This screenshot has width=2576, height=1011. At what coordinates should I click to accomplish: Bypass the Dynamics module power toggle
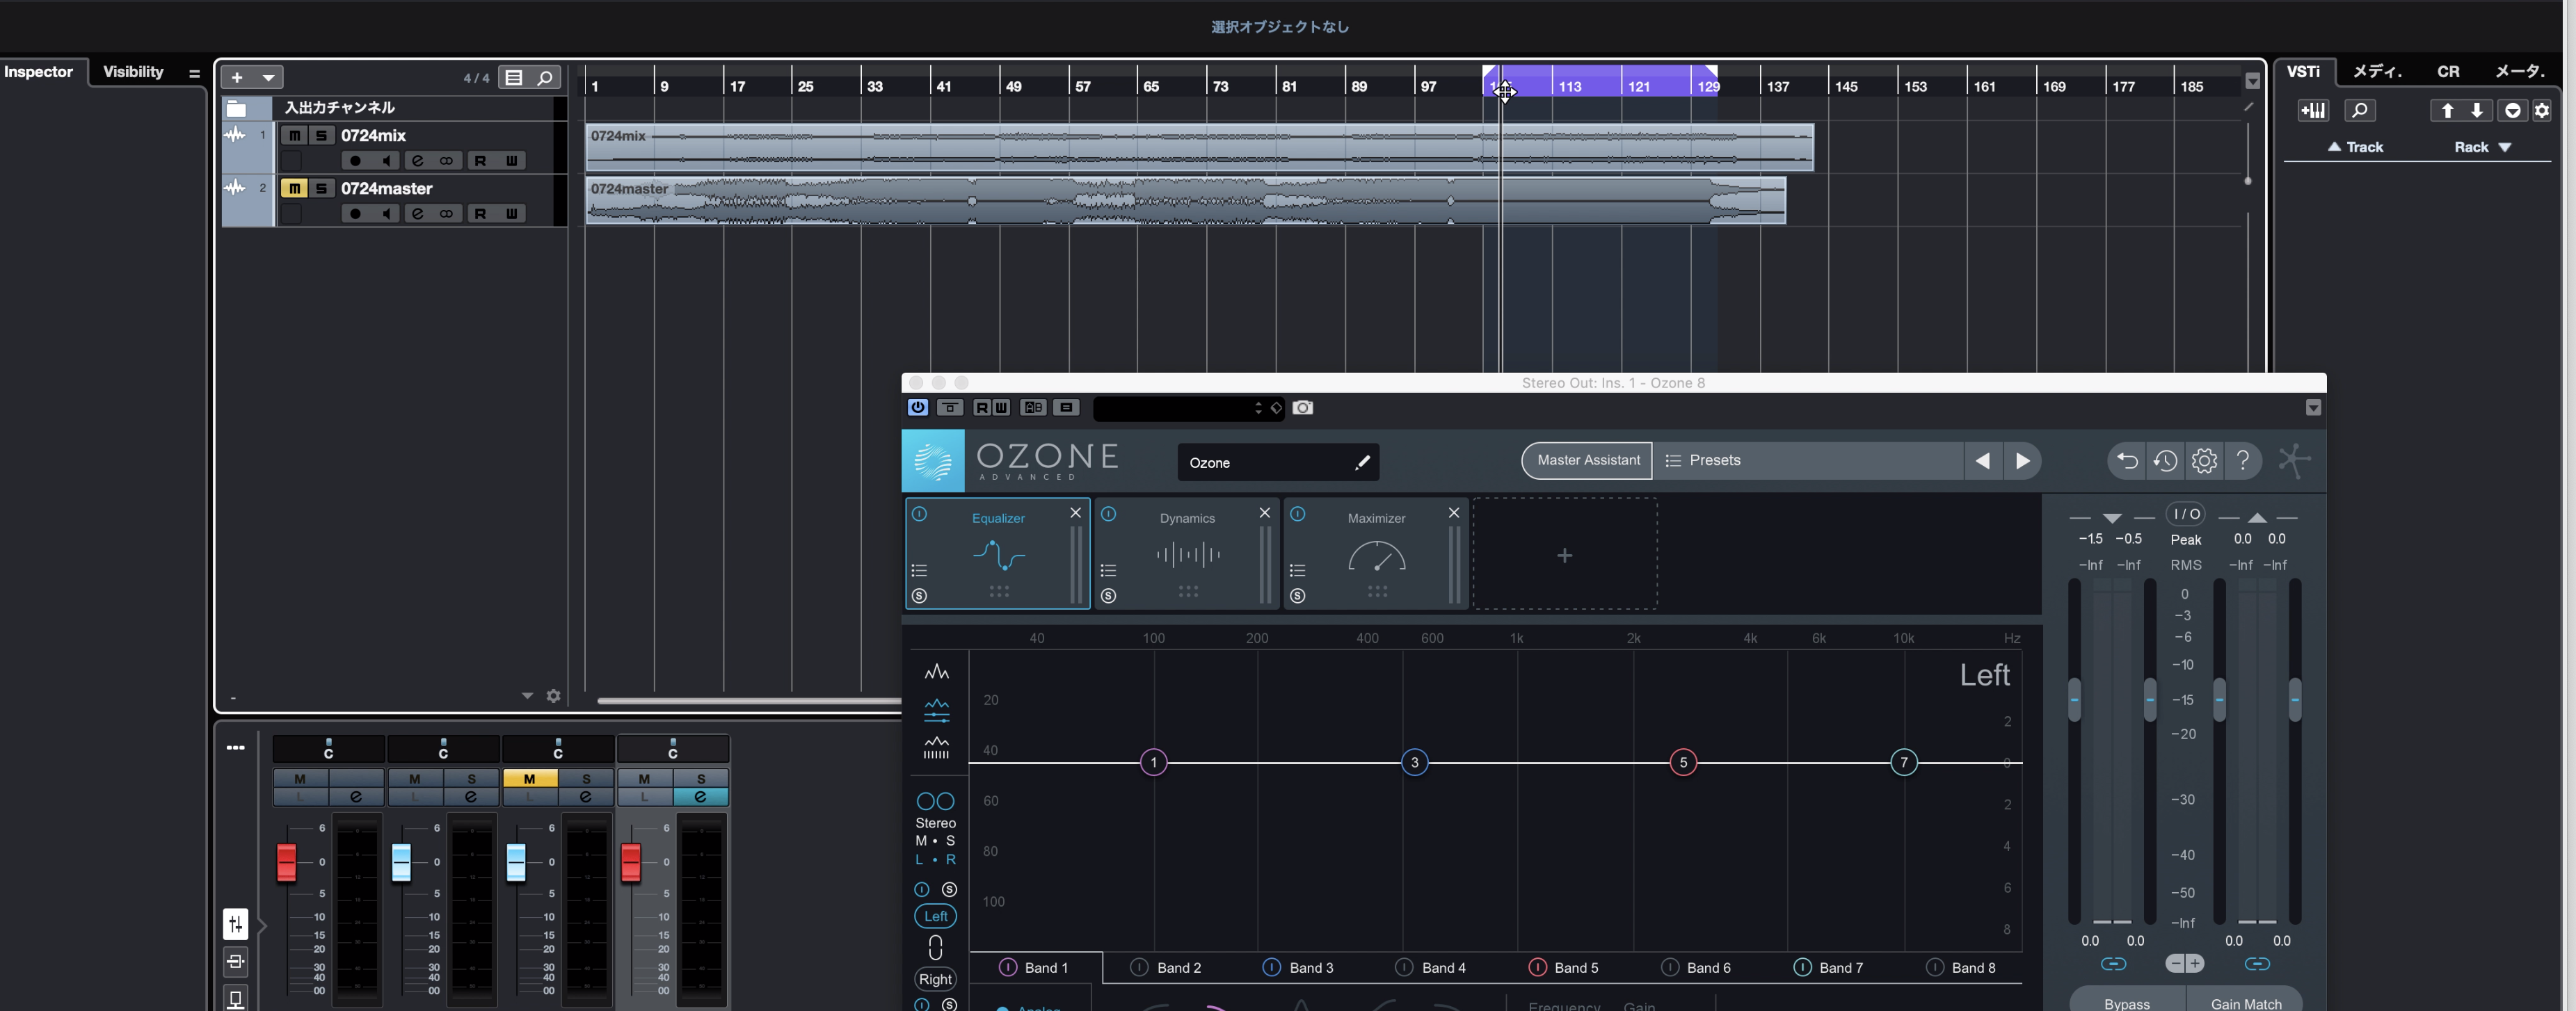[x=1108, y=514]
